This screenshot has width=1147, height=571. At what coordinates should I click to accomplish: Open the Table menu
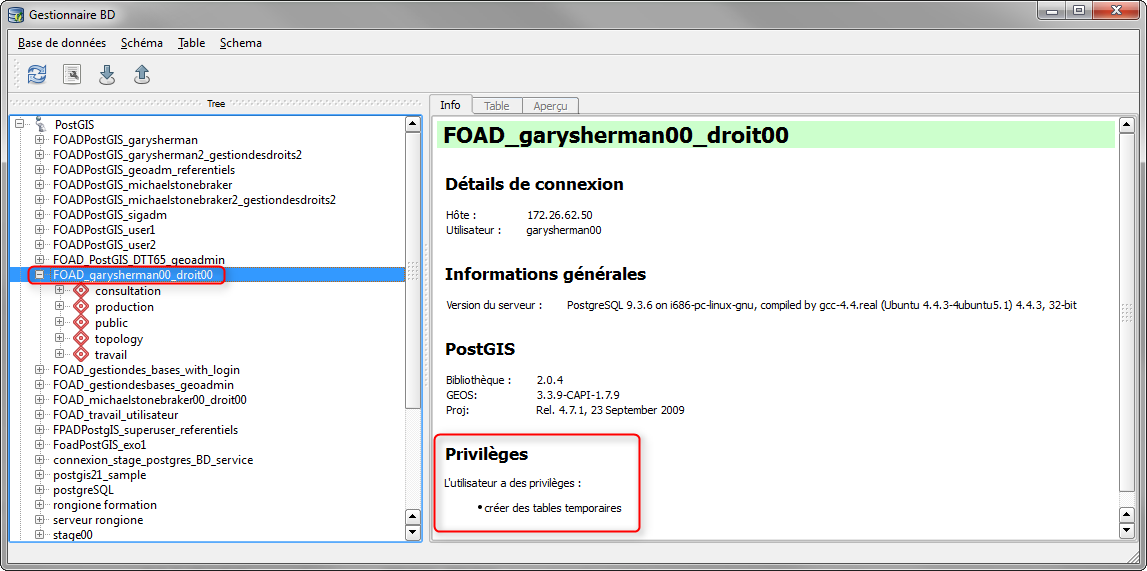click(191, 43)
